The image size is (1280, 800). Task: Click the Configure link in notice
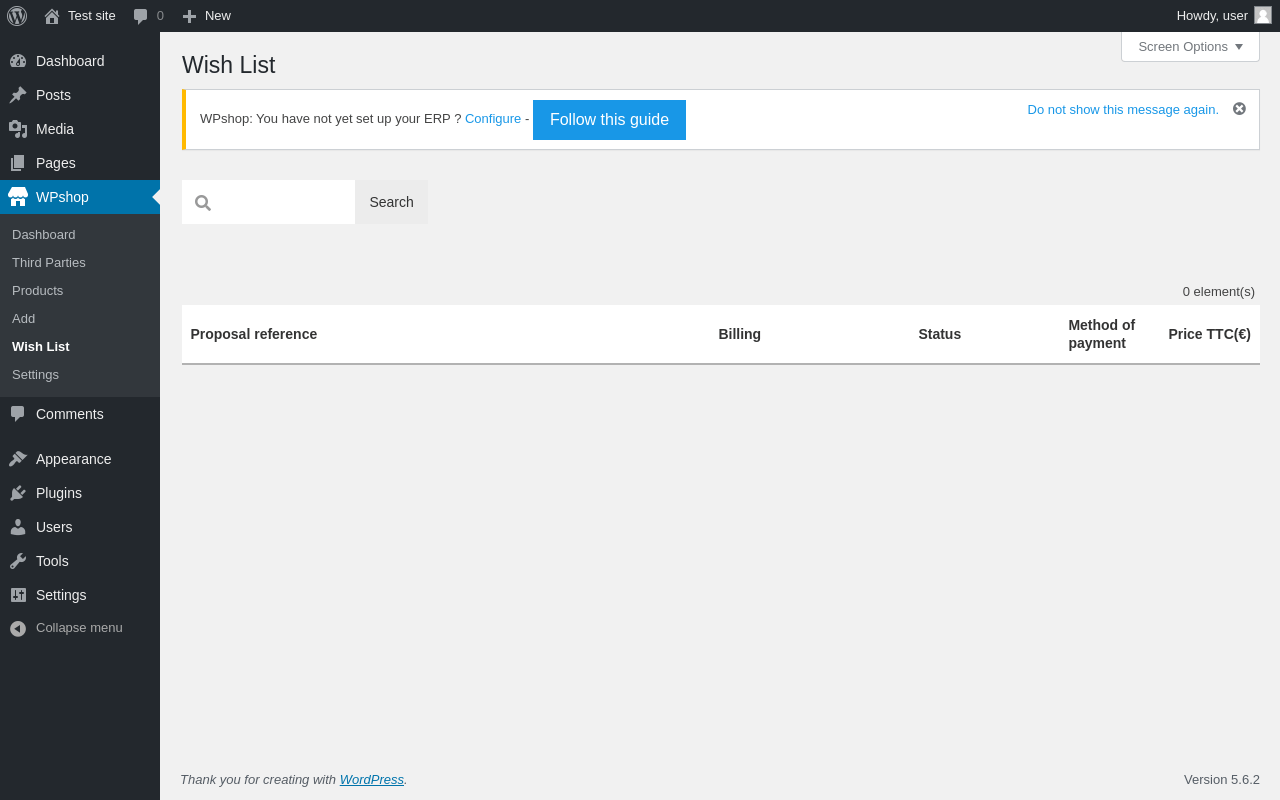[493, 118]
